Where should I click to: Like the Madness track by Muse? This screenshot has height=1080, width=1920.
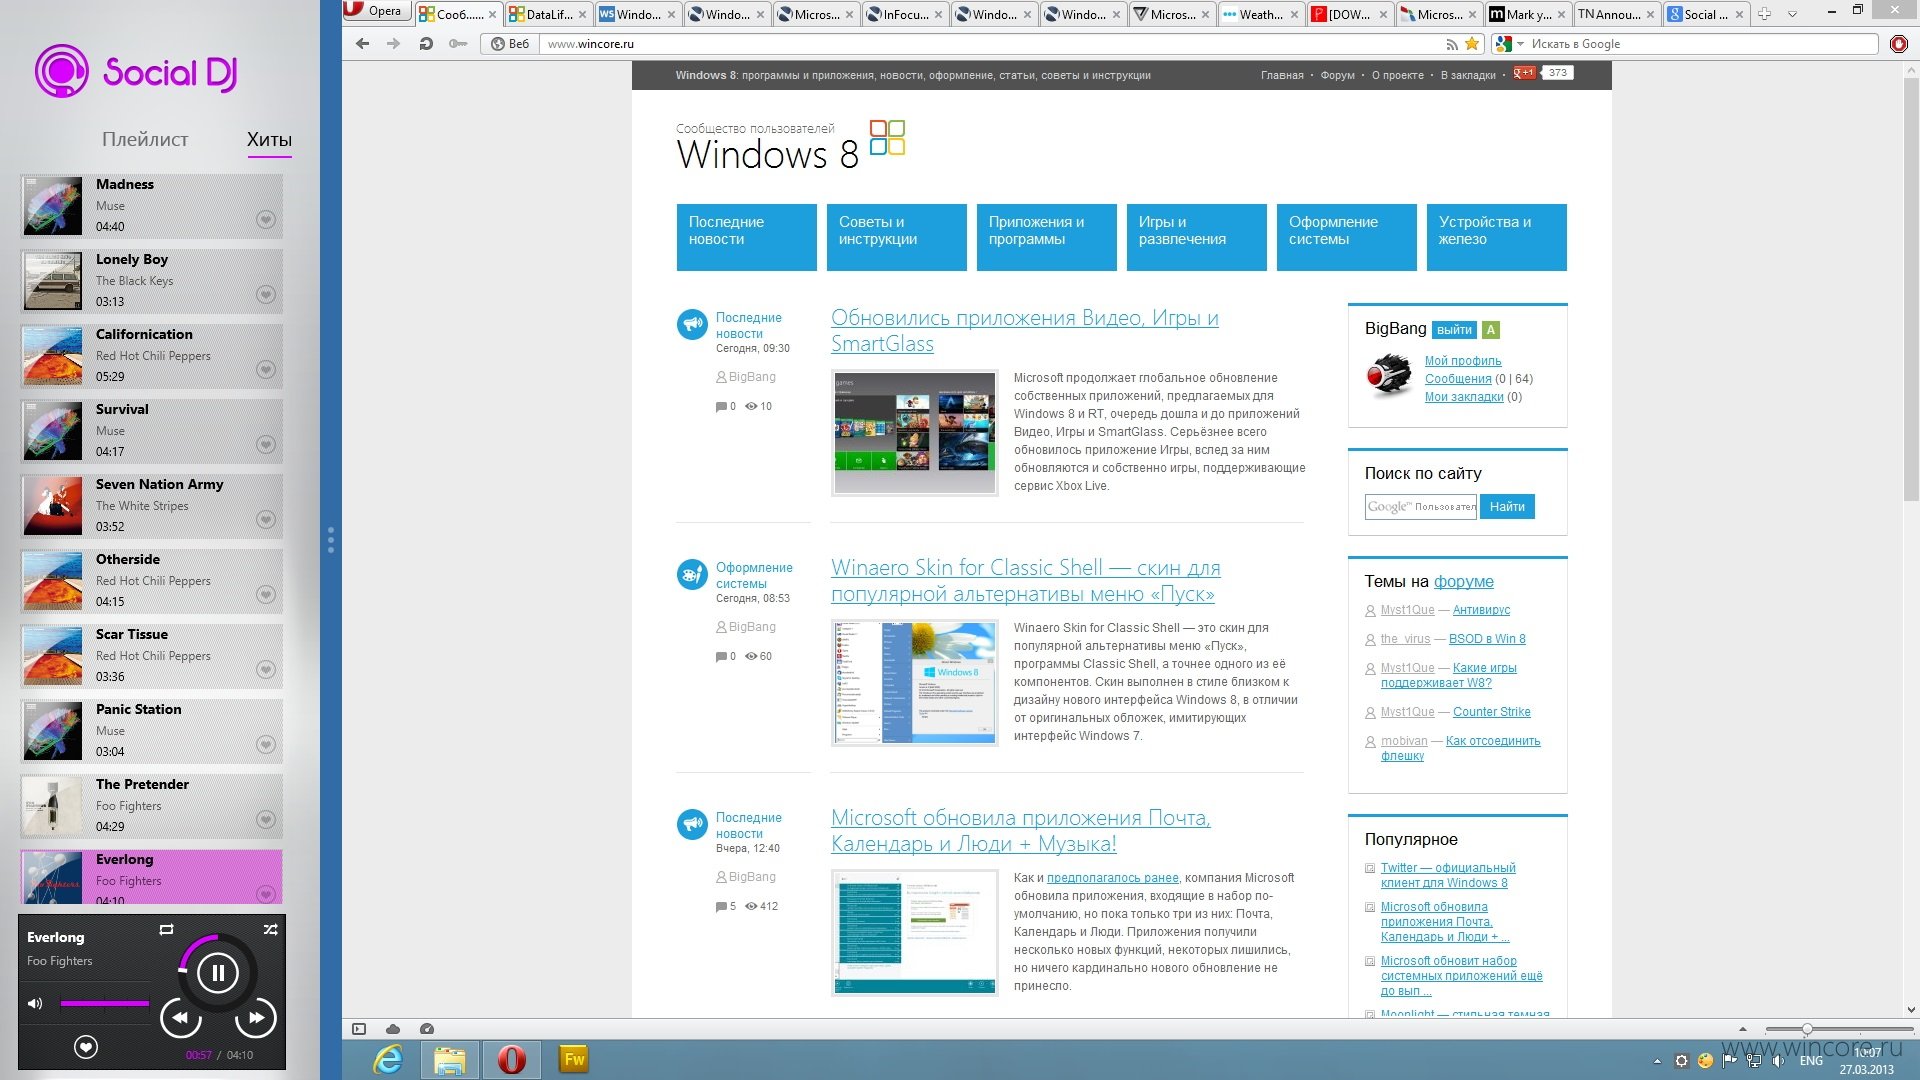(266, 219)
